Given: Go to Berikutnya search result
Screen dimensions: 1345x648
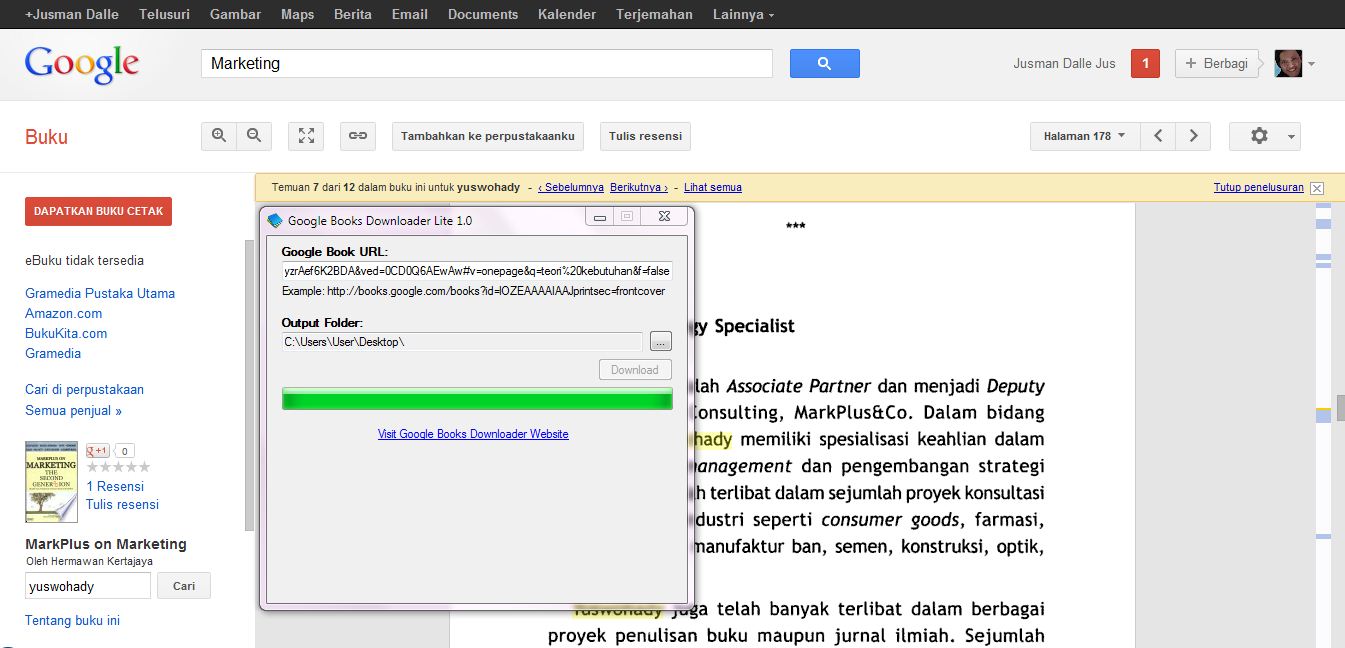Looking at the screenshot, I should [639, 187].
